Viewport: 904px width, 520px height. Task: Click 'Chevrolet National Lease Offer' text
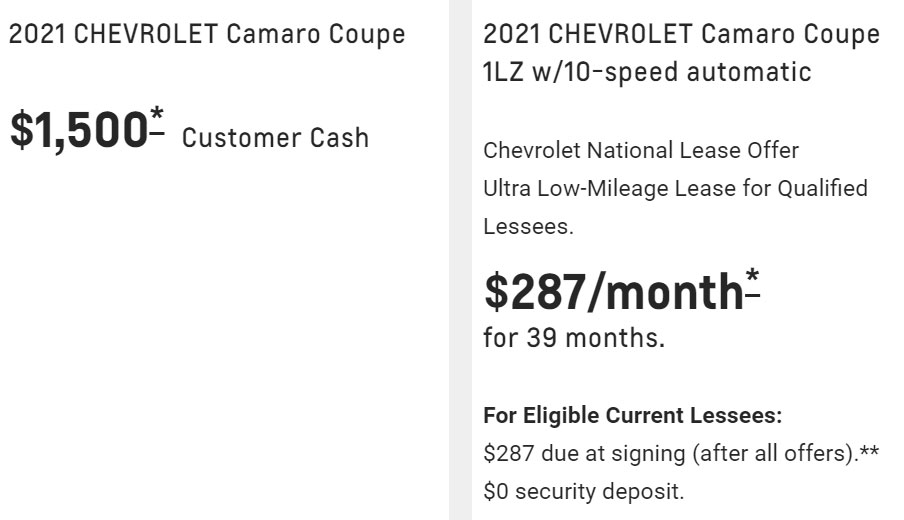pos(641,150)
